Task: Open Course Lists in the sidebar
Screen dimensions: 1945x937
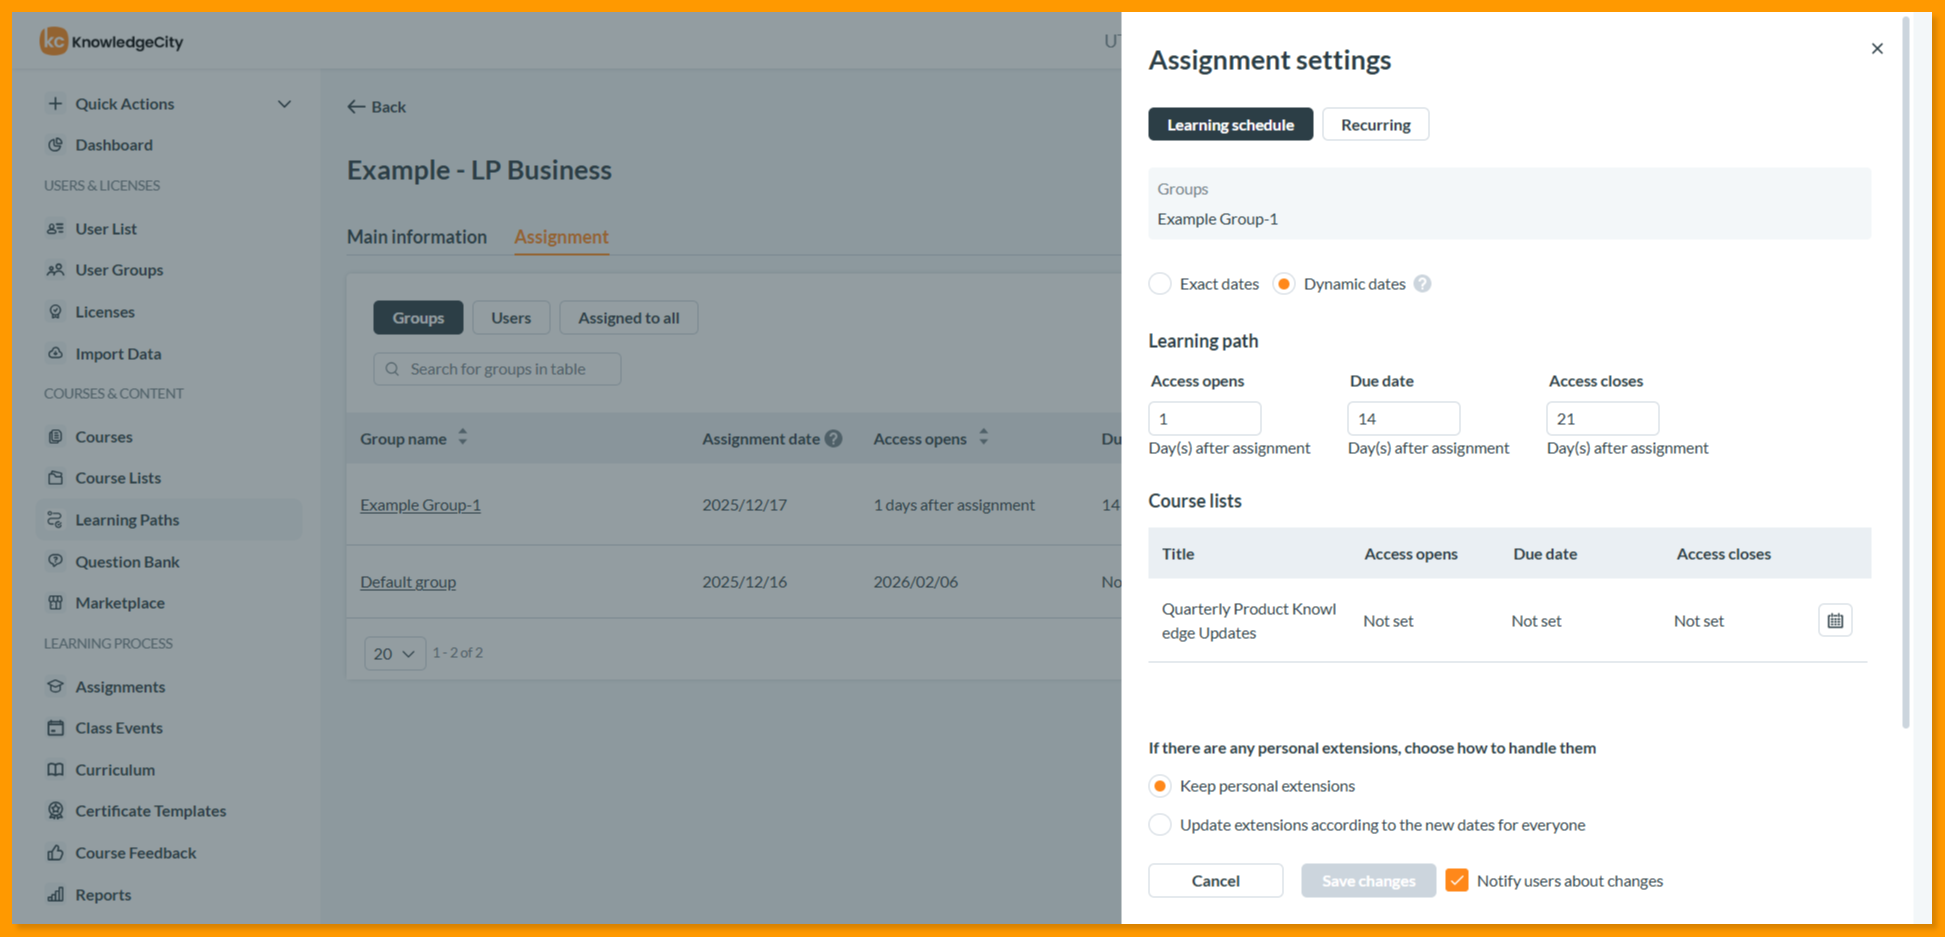Action: (117, 478)
